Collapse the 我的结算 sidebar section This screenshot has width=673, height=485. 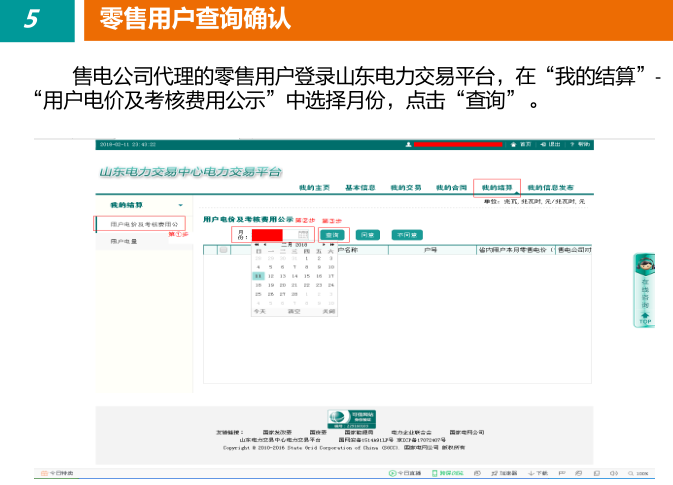pyautogui.click(x=180, y=205)
